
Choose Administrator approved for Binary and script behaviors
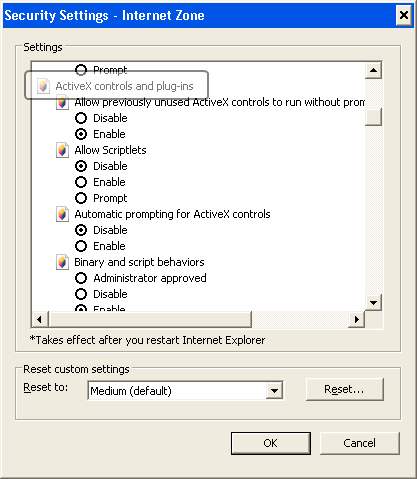(81, 278)
